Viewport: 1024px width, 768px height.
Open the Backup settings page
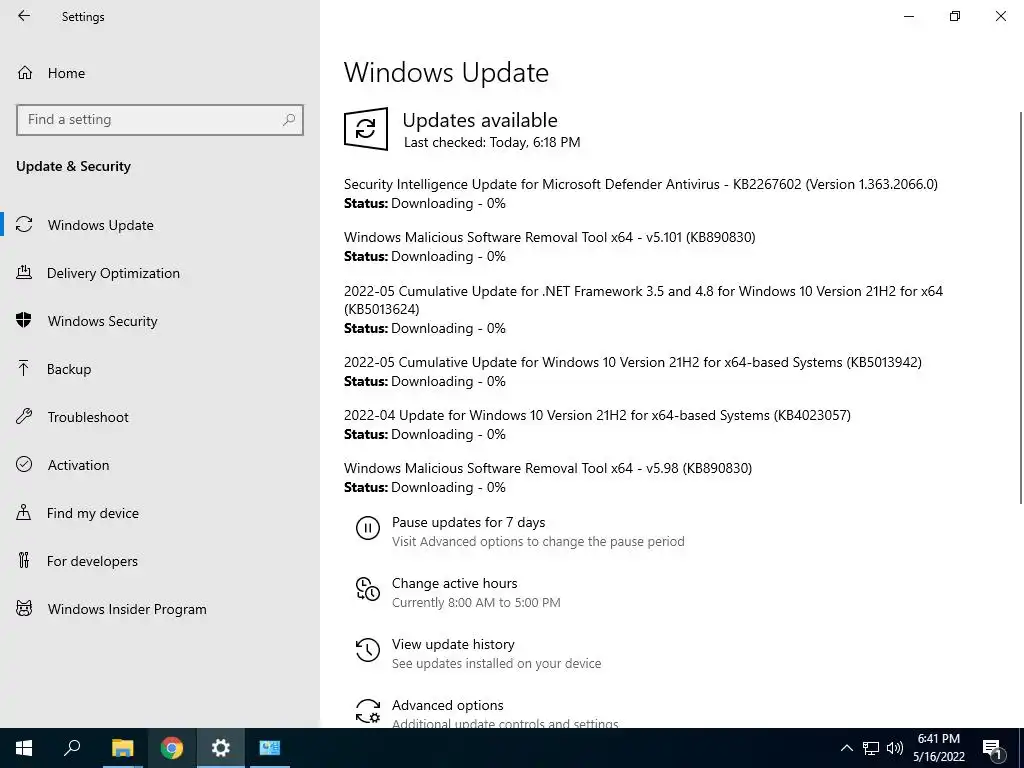pos(69,369)
